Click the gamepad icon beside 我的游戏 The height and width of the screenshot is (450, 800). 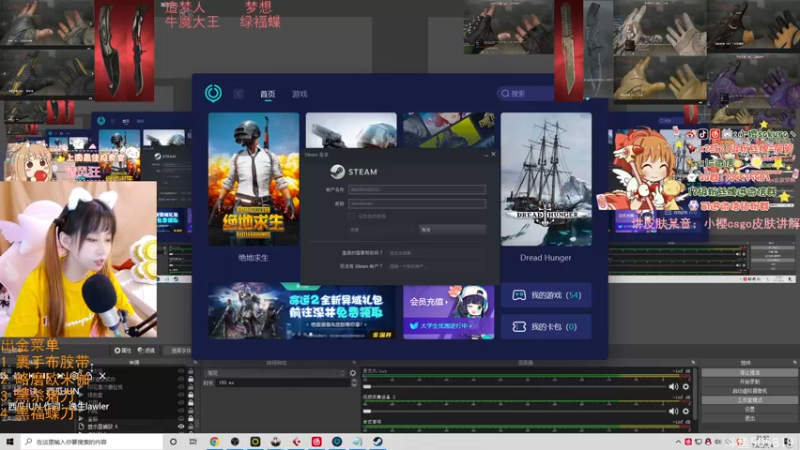(519, 295)
